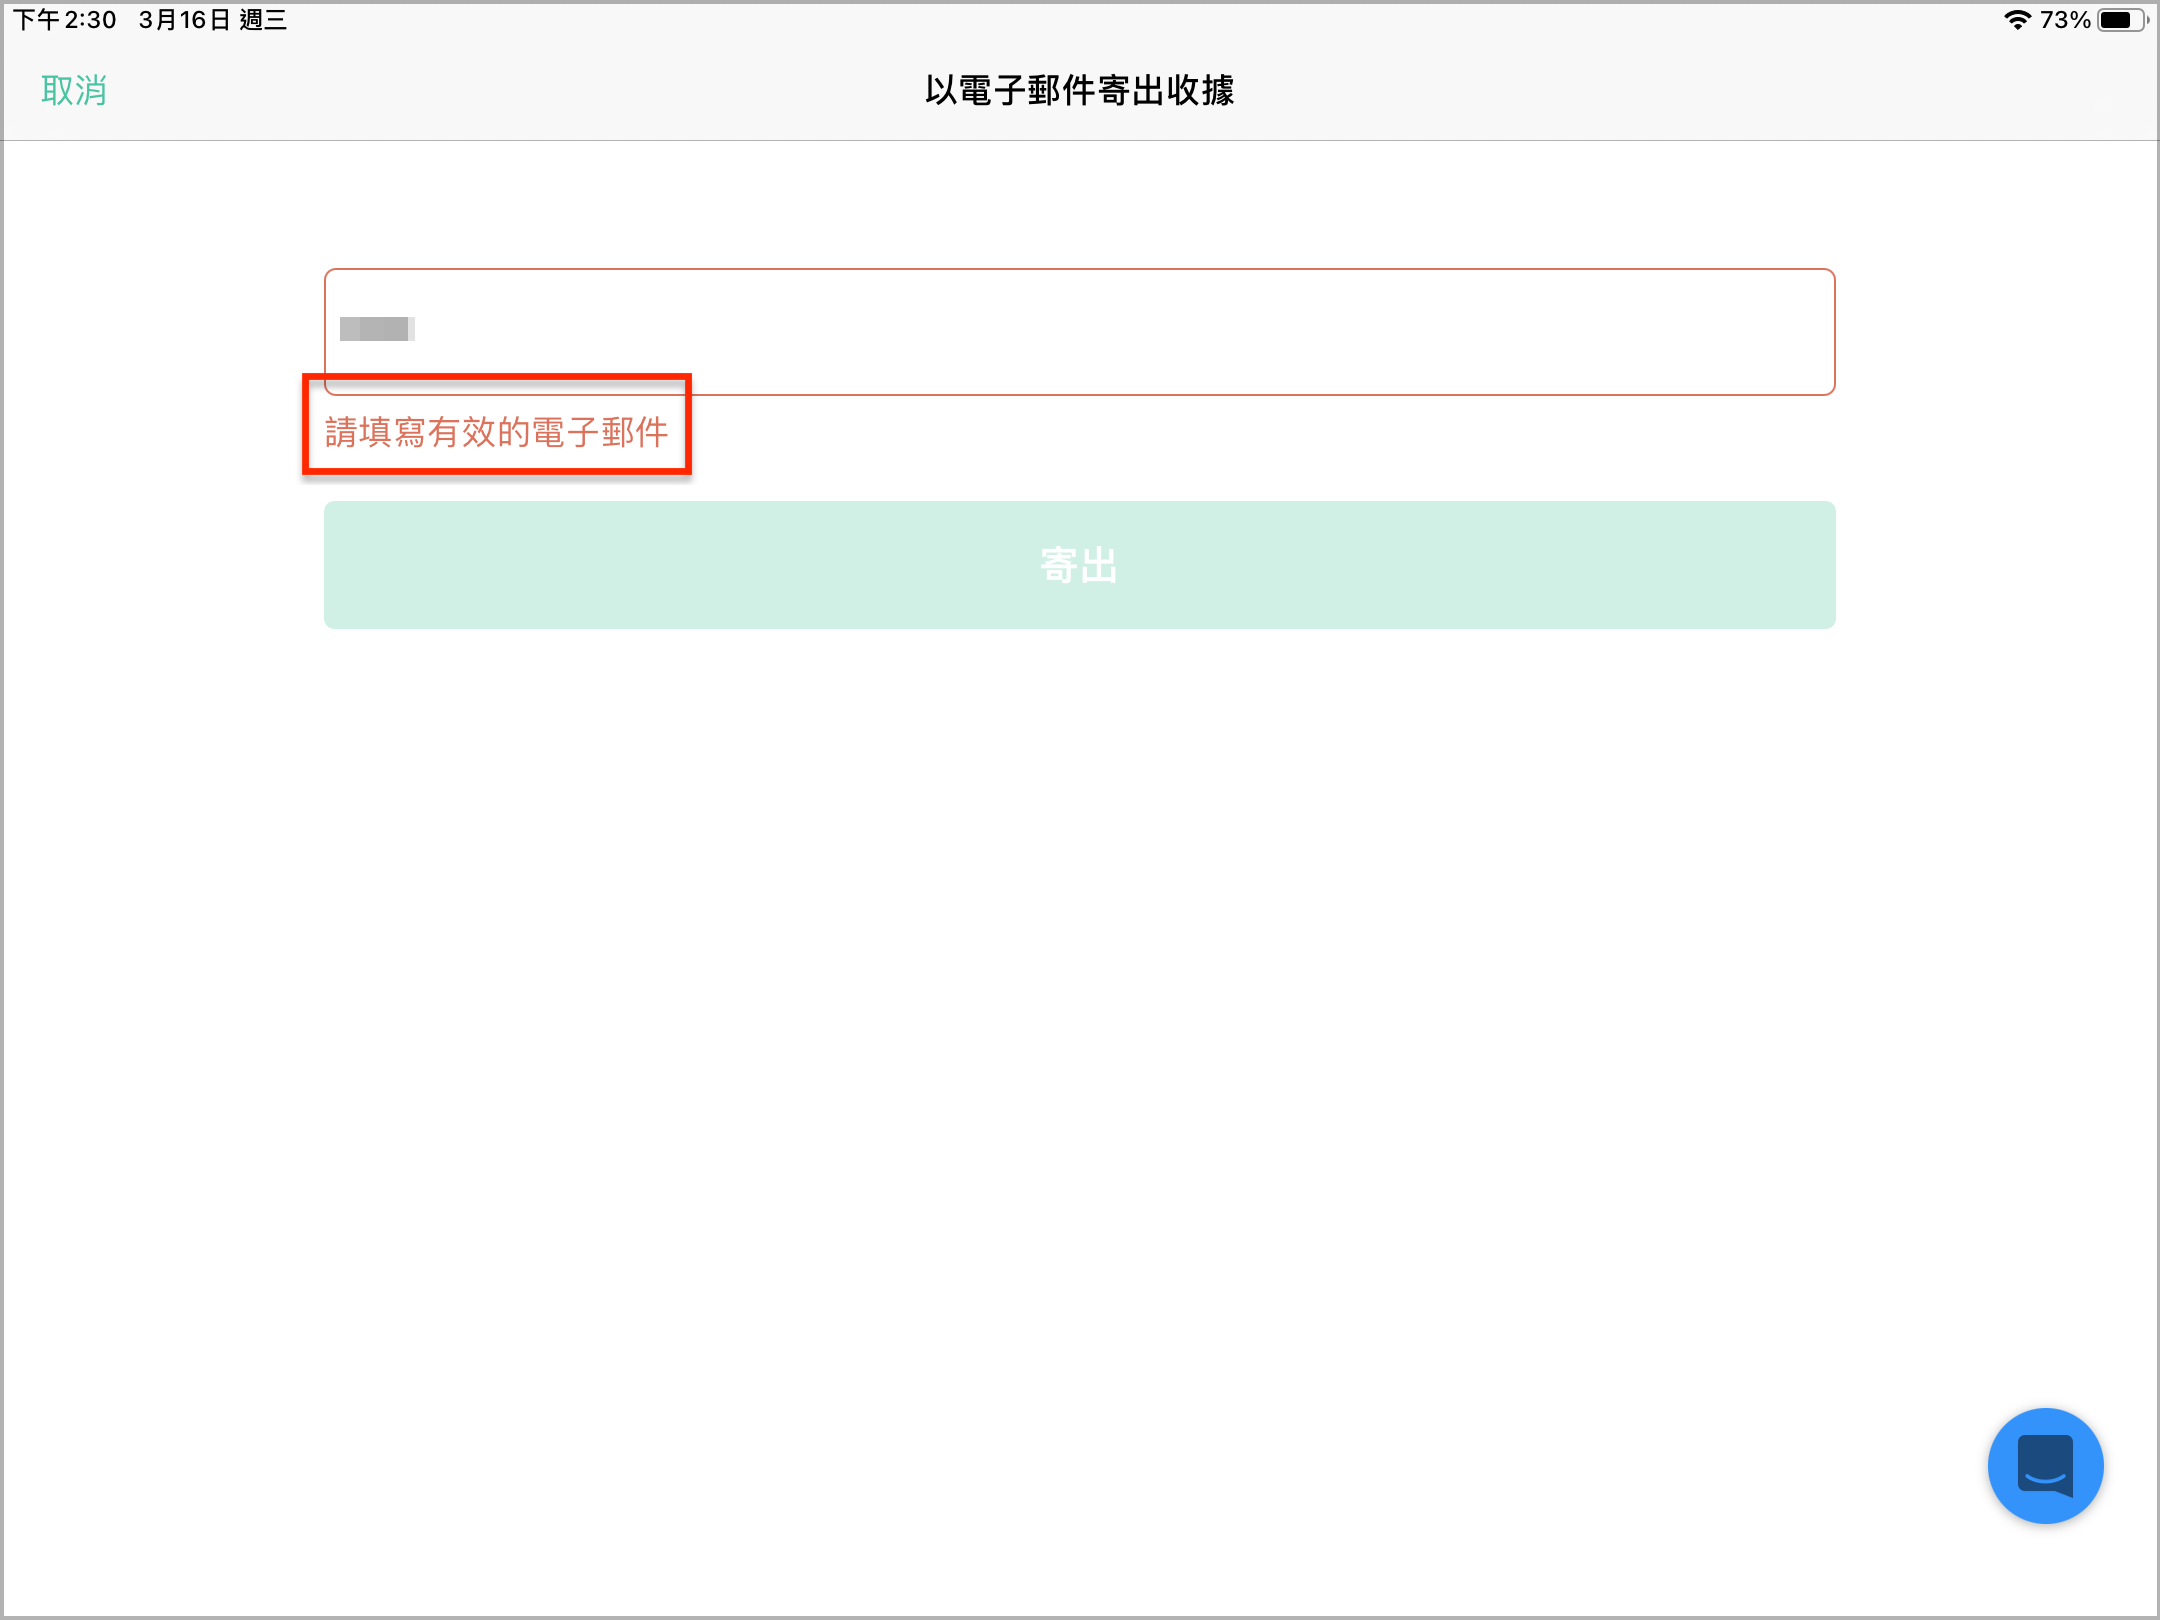Tap the 下午 2:30 clock in status bar
Screen dimensions: 2160x1620
pyautogui.click(x=65, y=20)
